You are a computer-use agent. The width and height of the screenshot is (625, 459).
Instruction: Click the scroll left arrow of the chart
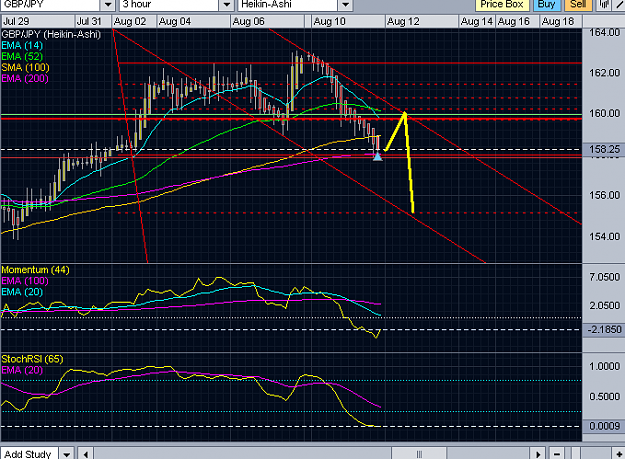click(x=86, y=453)
